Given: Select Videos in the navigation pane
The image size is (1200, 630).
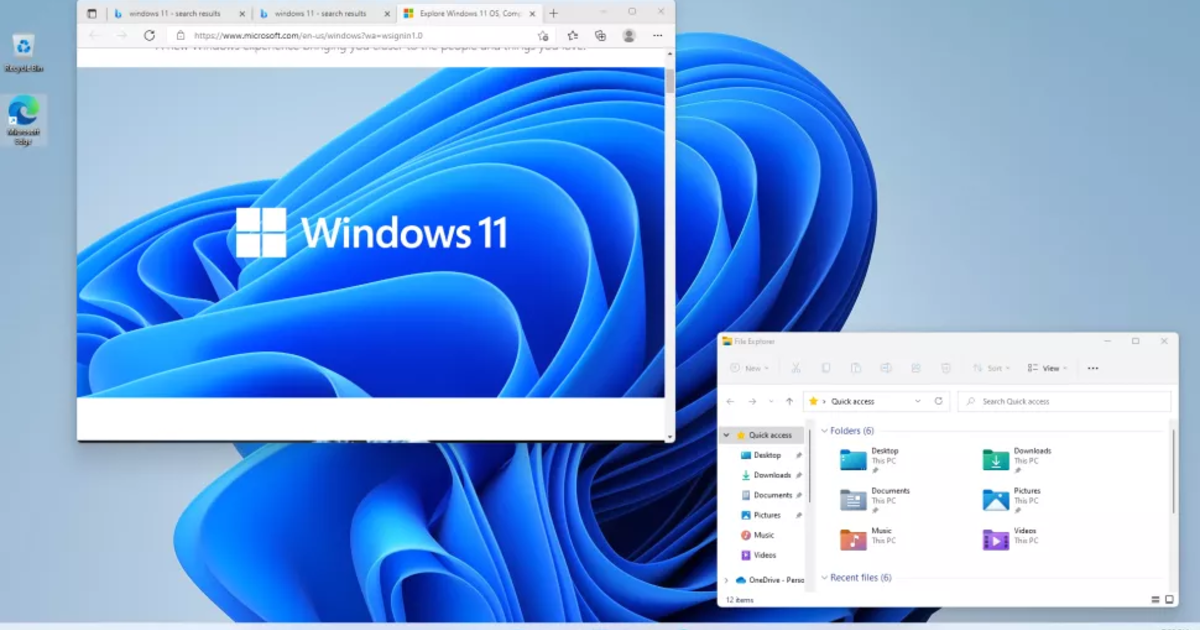Looking at the screenshot, I should pos(765,555).
